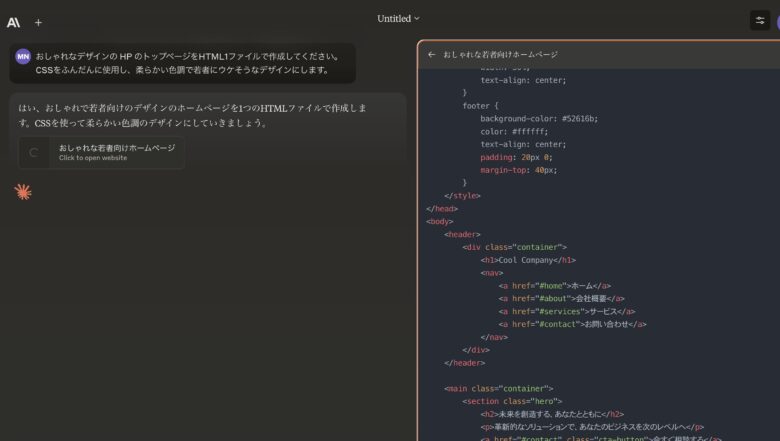Click the back arrow in the artifact panel
This screenshot has width=780, height=441.
tap(431, 55)
